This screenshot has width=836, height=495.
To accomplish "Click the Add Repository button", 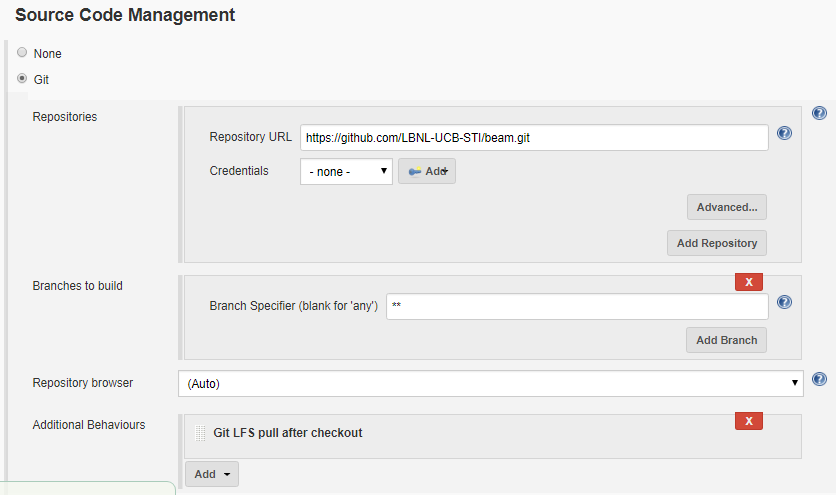I will point(717,243).
